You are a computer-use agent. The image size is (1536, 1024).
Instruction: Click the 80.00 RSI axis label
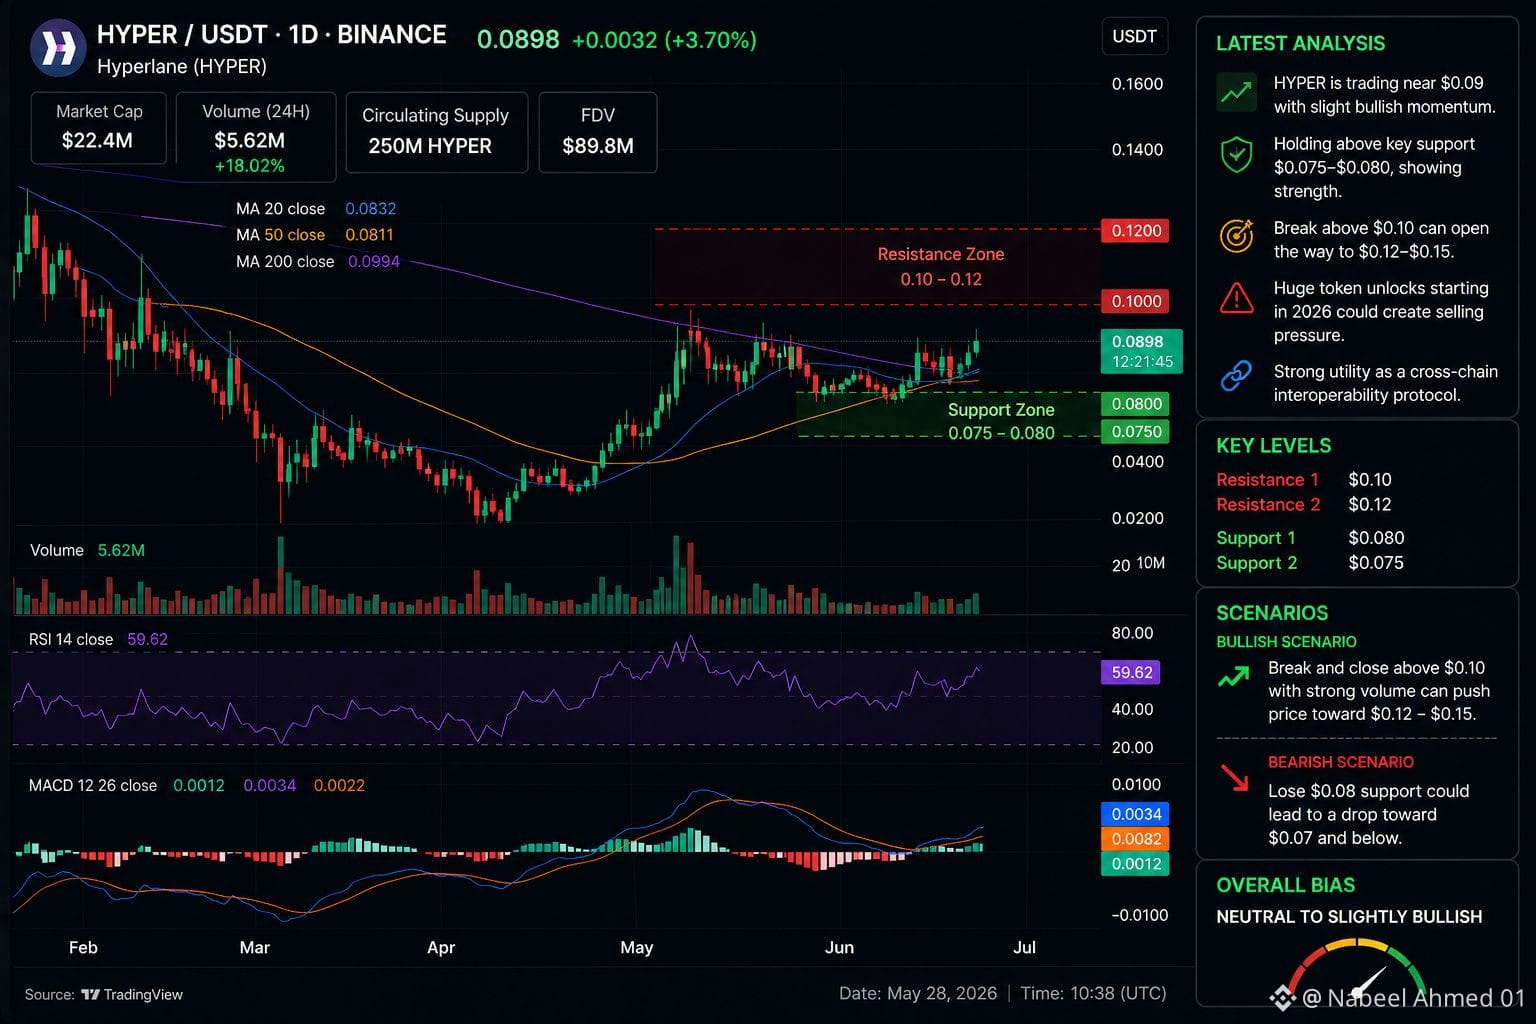1132,633
